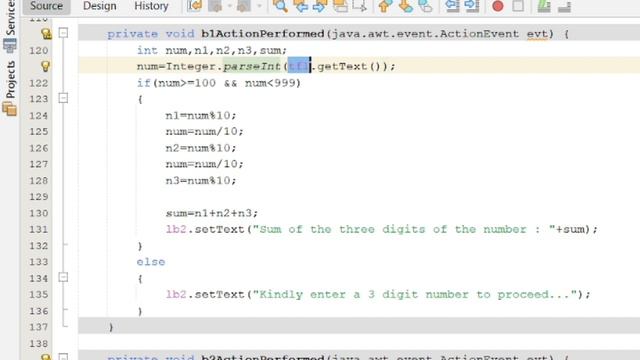This screenshot has height=360, width=640.
Task: Click the Shift Line Left icon
Action: point(452,6)
